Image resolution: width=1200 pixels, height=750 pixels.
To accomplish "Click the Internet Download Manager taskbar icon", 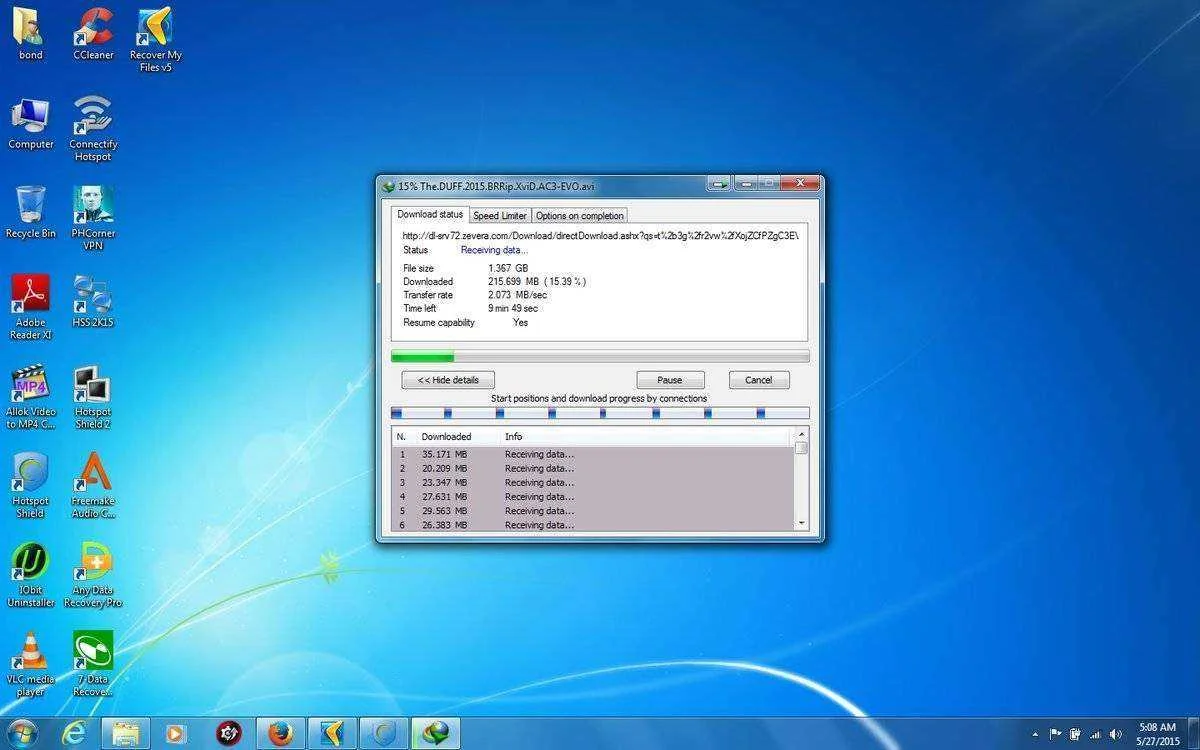I will pos(436,733).
